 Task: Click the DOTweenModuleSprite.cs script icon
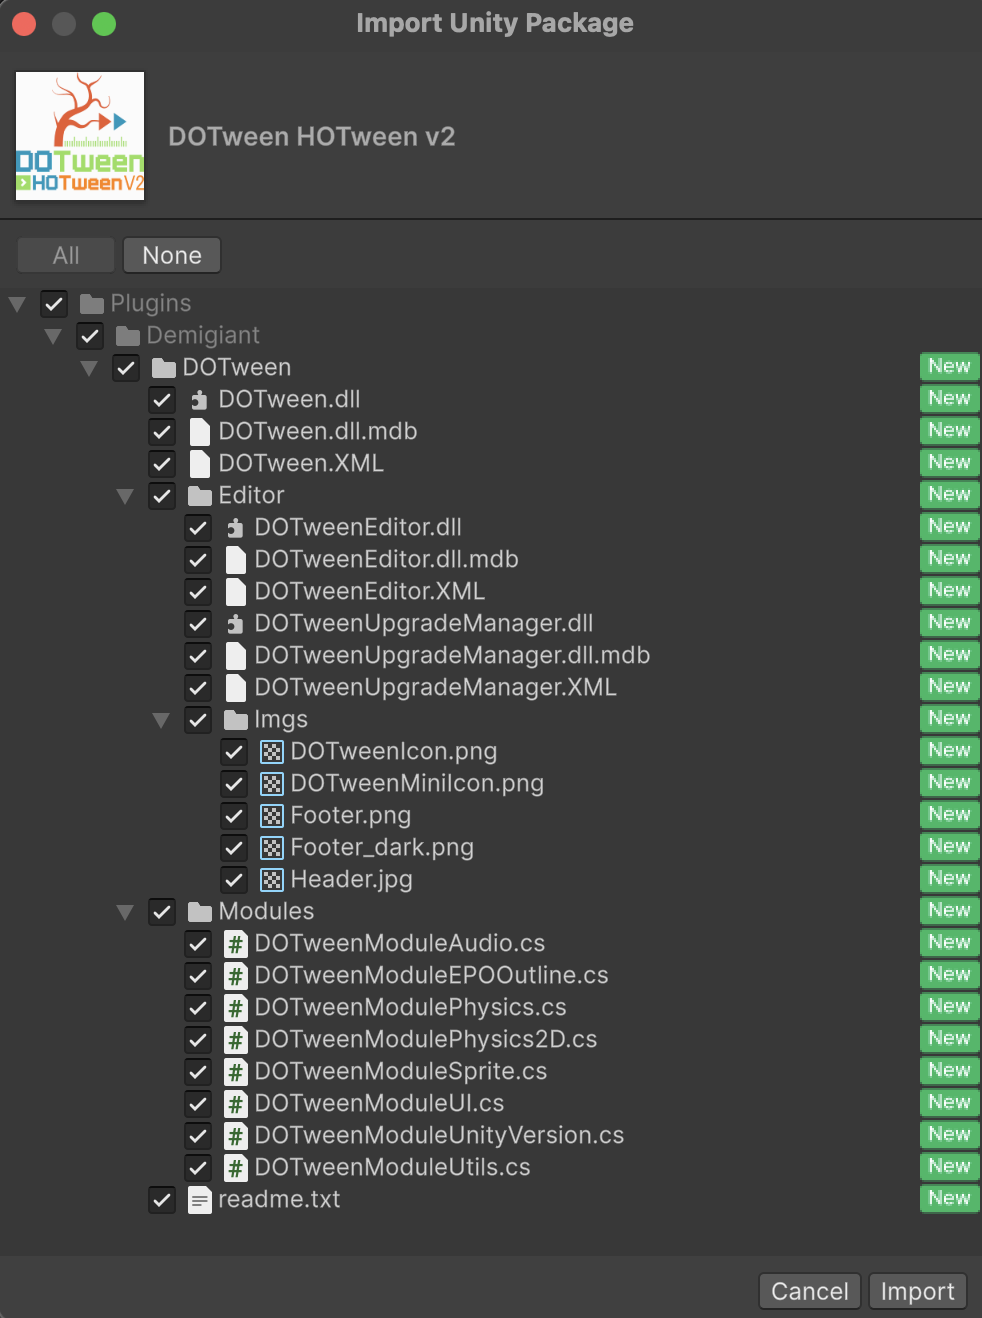coord(236,1071)
